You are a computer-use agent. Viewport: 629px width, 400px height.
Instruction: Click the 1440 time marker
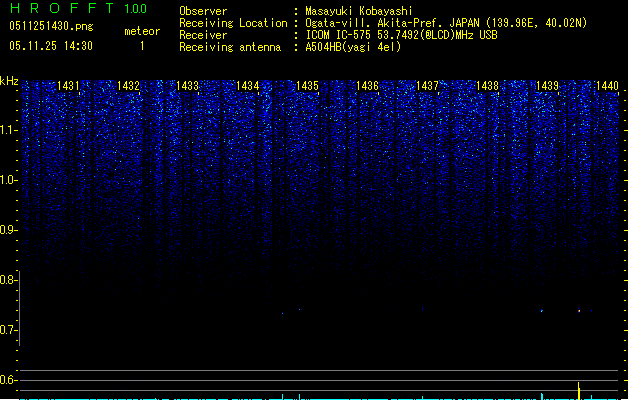[607, 86]
